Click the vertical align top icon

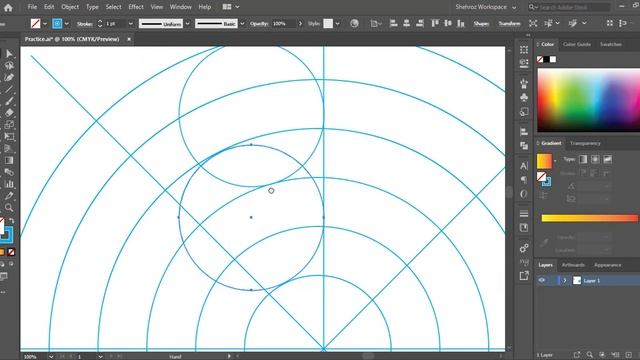click(435, 24)
